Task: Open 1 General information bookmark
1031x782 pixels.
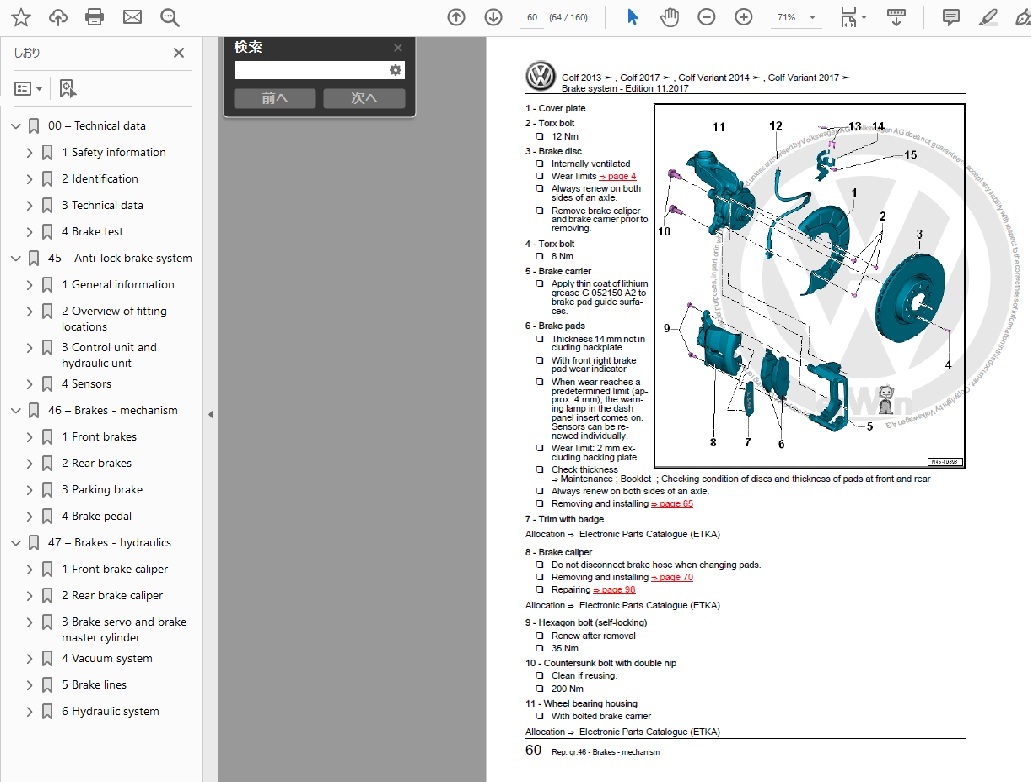Action: click(118, 285)
